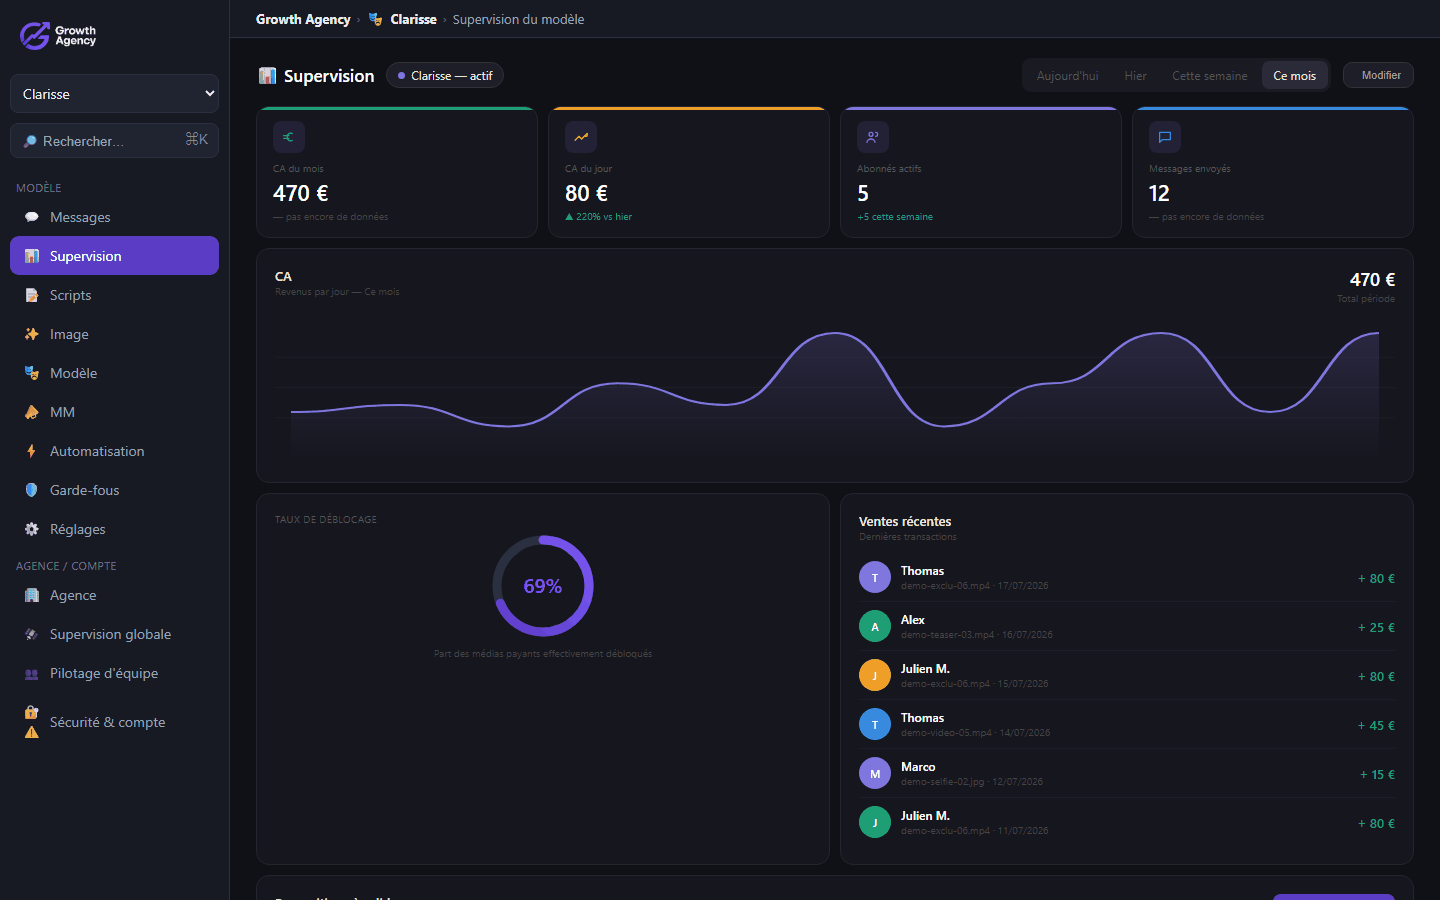Open the Clarisse model selector dropdown
The image size is (1440, 900).
pyautogui.click(x=114, y=94)
